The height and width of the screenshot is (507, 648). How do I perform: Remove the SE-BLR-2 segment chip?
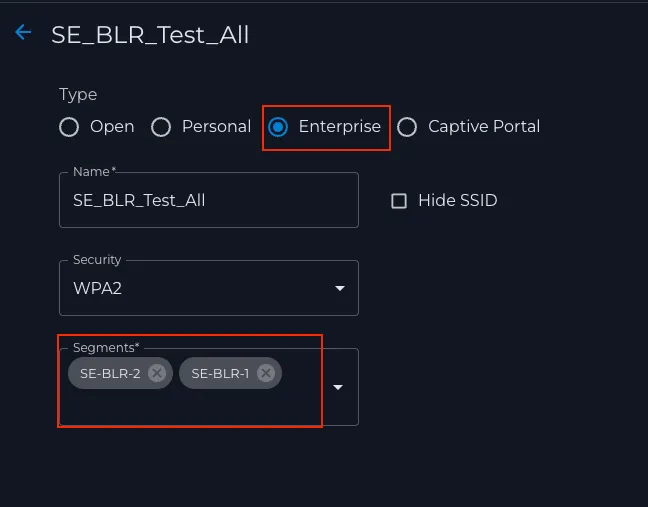coord(157,373)
